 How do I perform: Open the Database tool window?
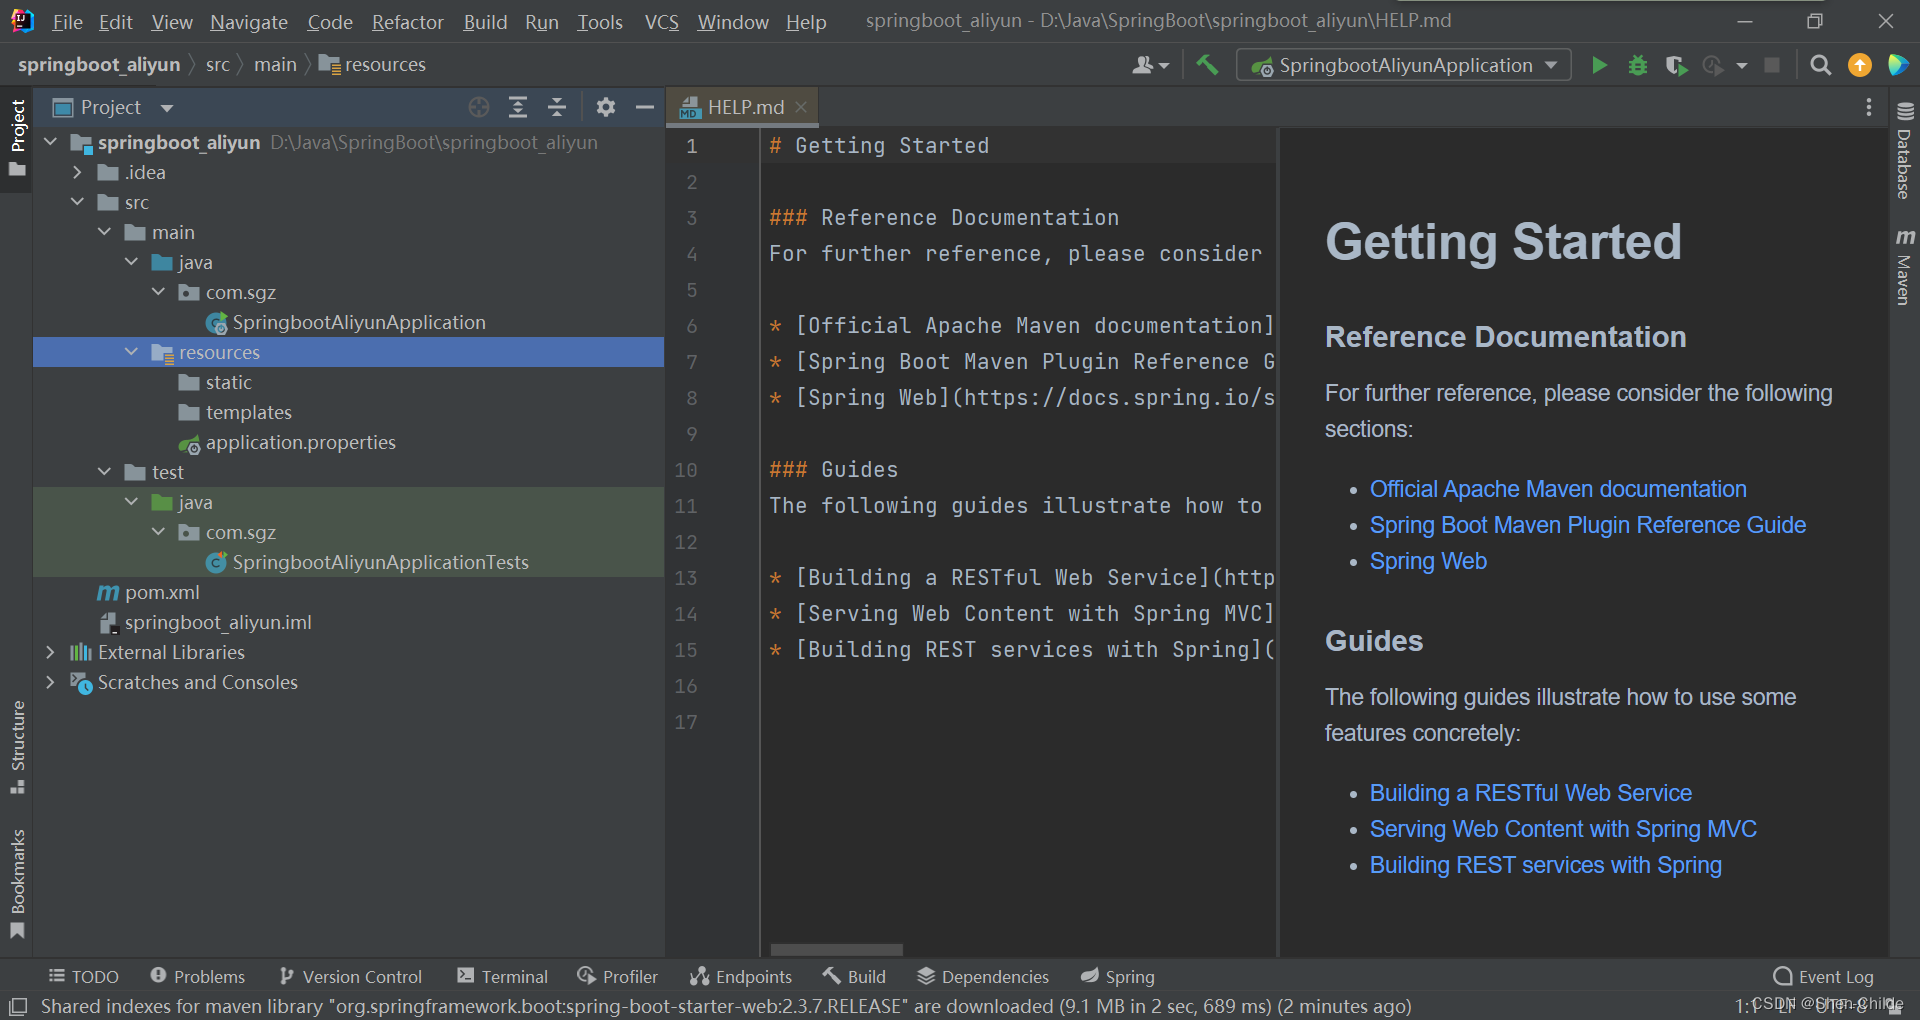1904,151
